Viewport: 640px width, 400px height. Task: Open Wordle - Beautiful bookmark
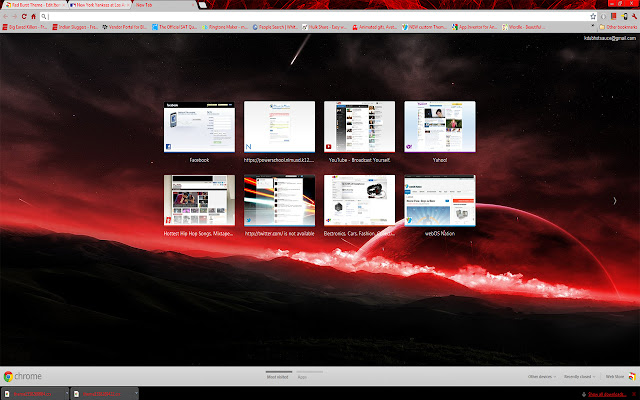click(524, 27)
